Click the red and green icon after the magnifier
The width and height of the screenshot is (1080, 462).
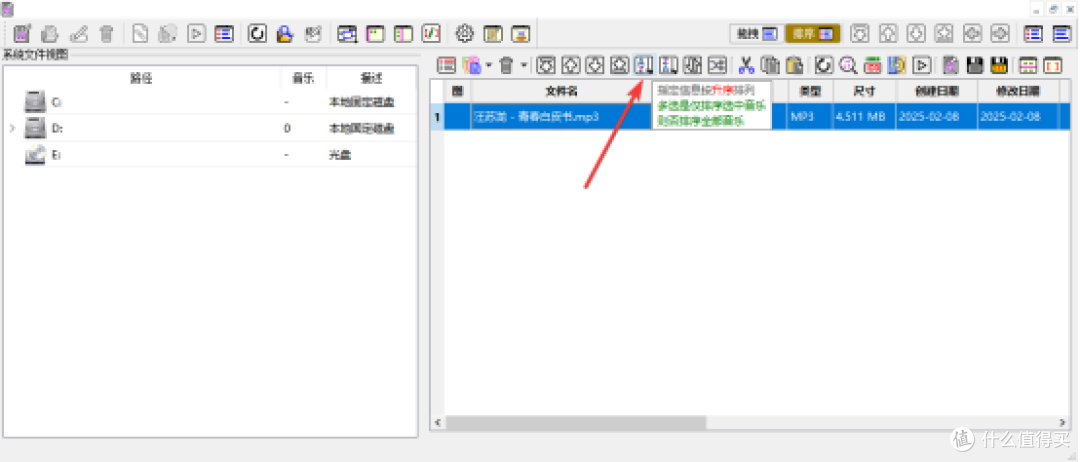point(873,65)
